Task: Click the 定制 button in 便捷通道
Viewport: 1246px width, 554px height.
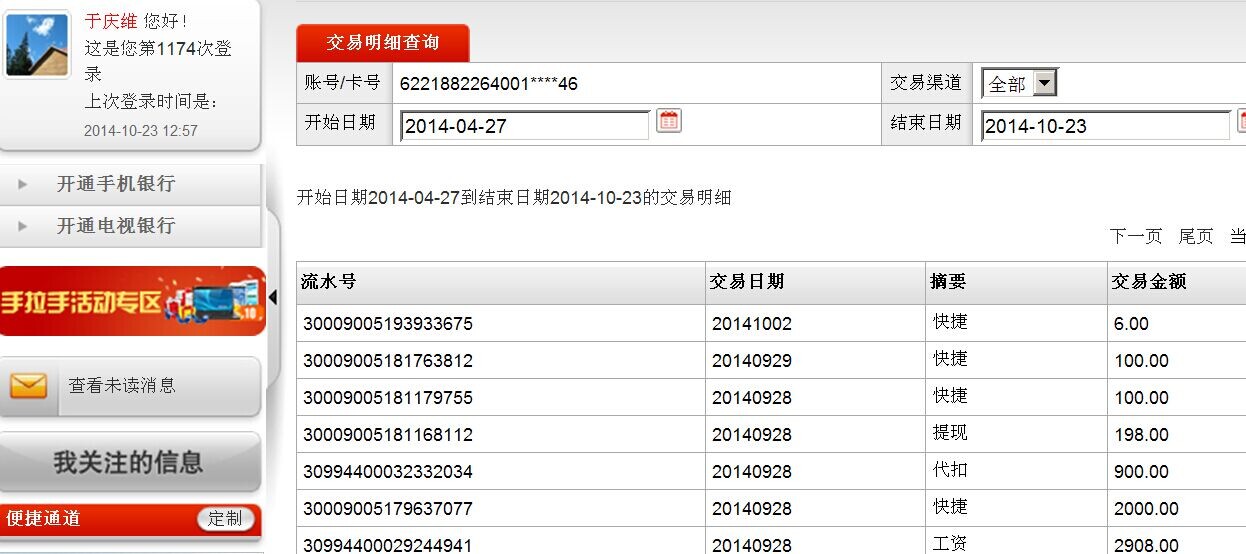Action: pos(225,518)
